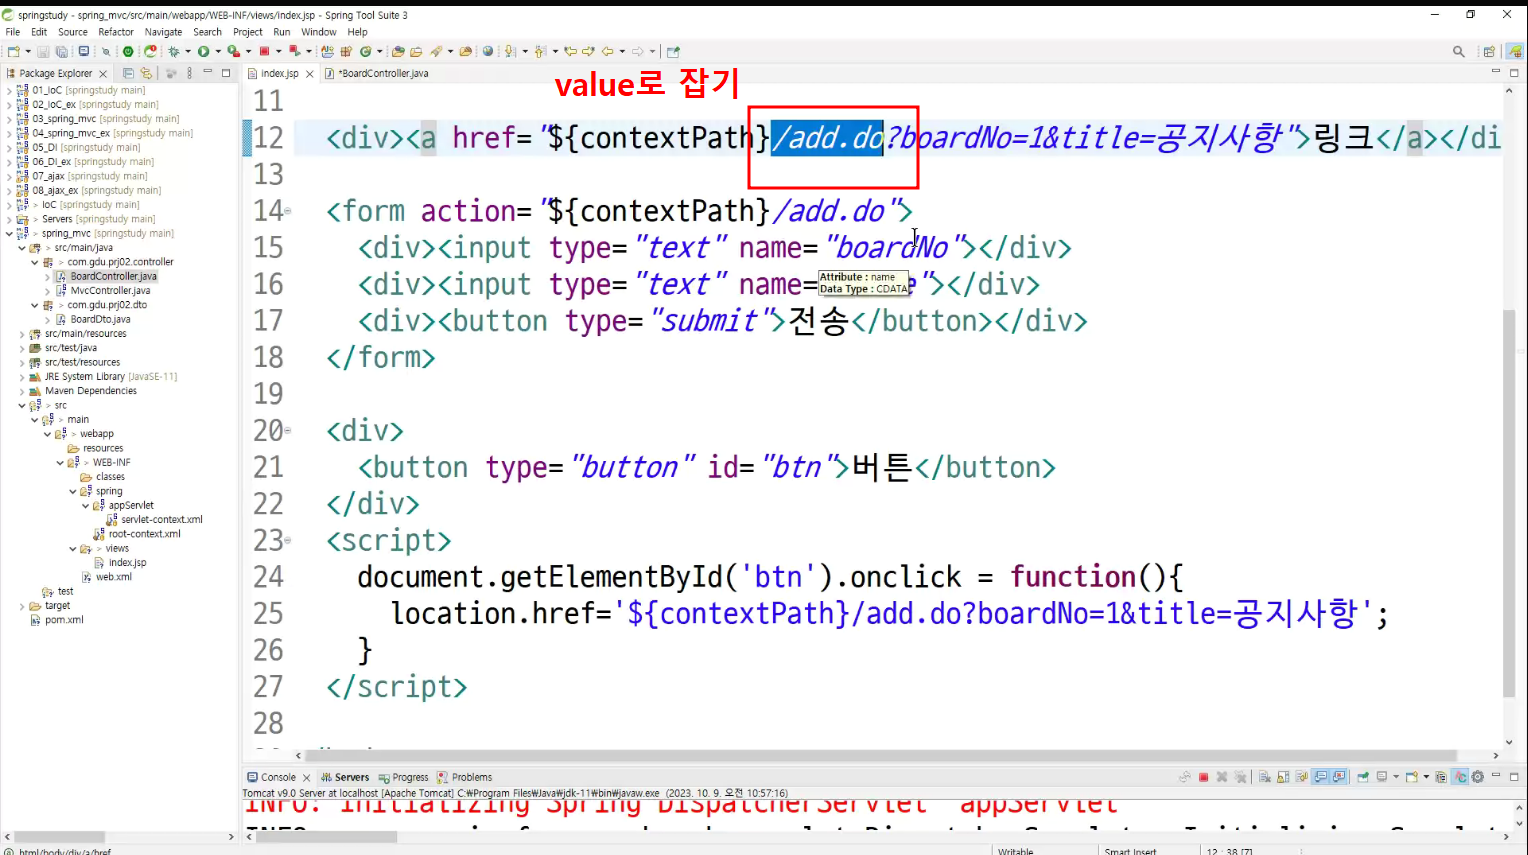
Task: Click the Relaunch green circle icon
Action: (x=128, y=51)
